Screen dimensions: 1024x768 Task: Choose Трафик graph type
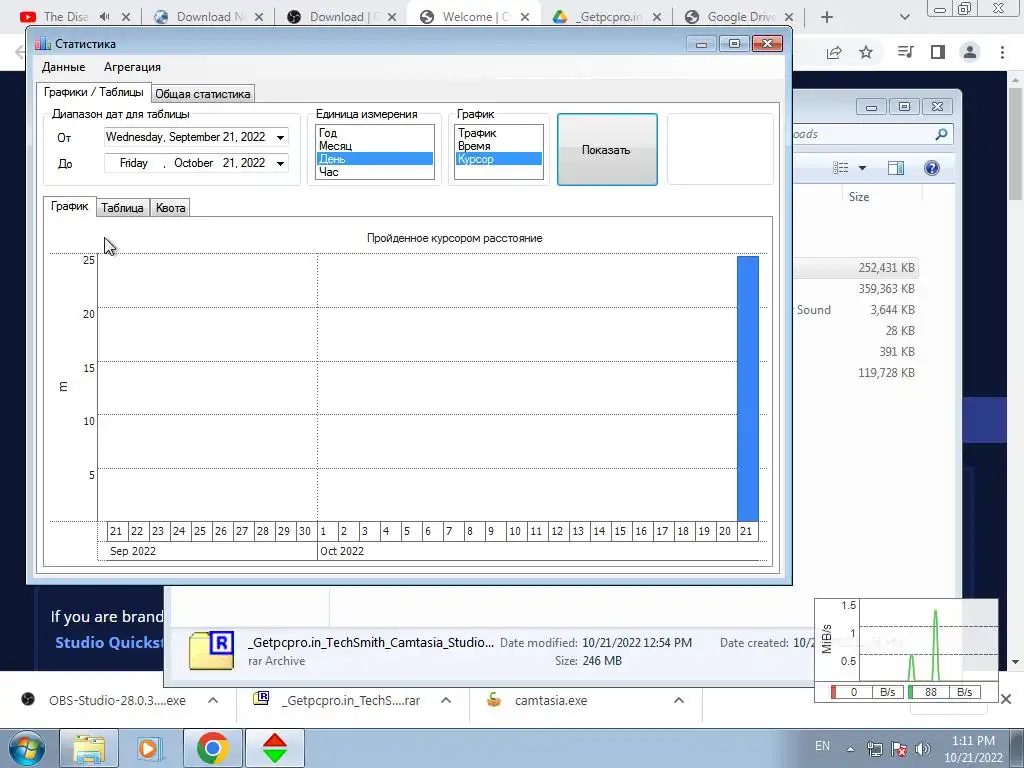pyautogui.click(x=498, y=133)
